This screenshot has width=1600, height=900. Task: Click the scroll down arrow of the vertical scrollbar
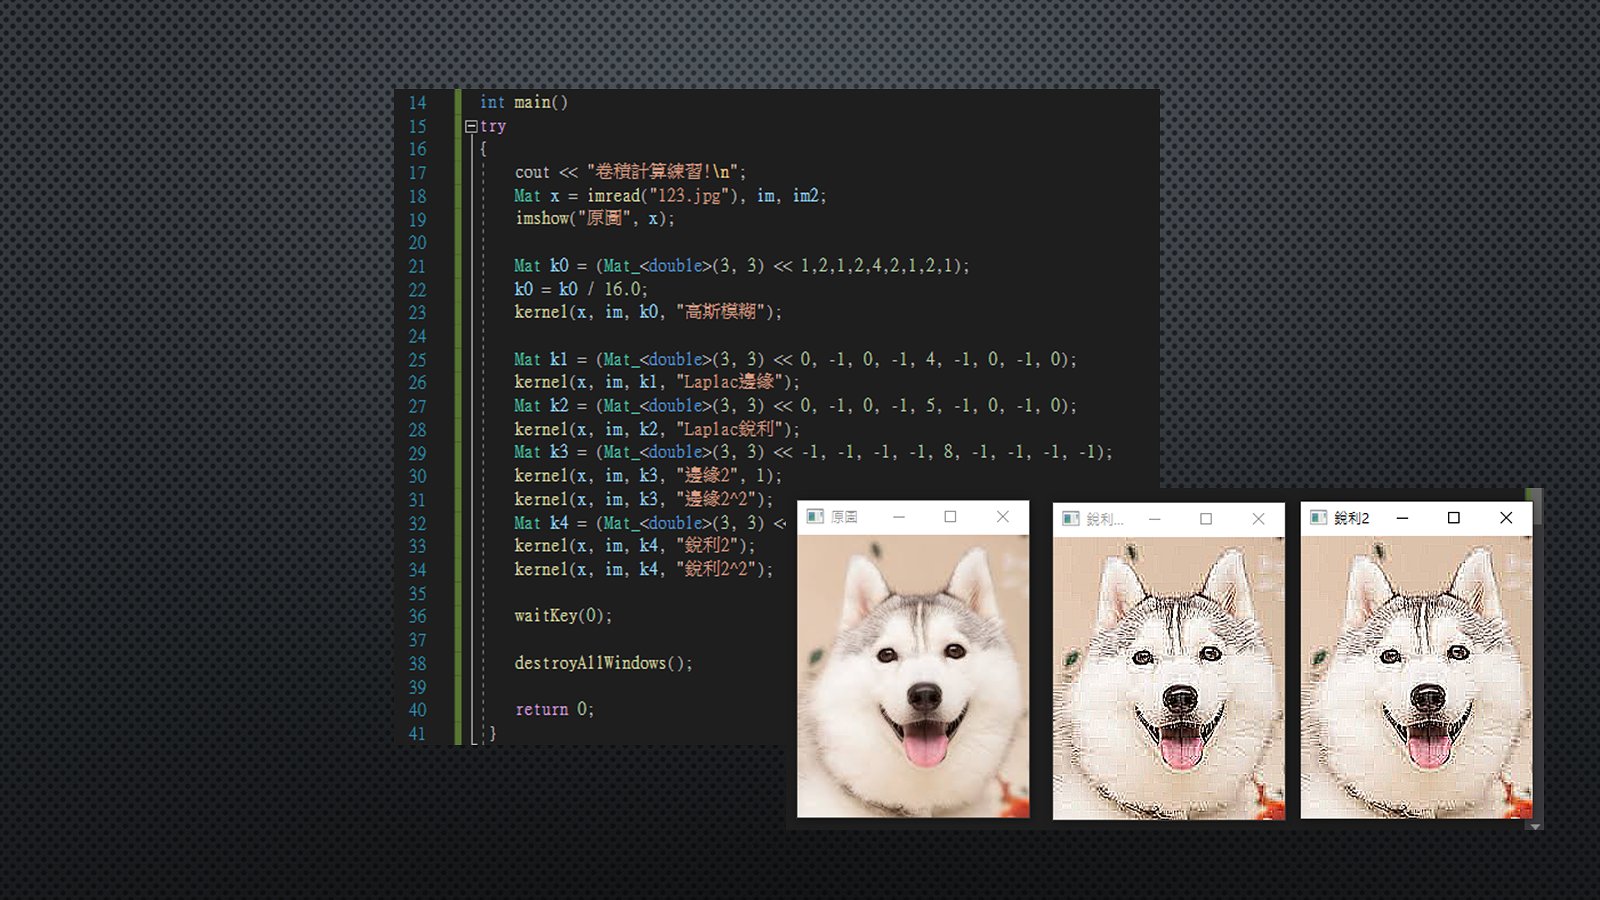coord(1535,826)
